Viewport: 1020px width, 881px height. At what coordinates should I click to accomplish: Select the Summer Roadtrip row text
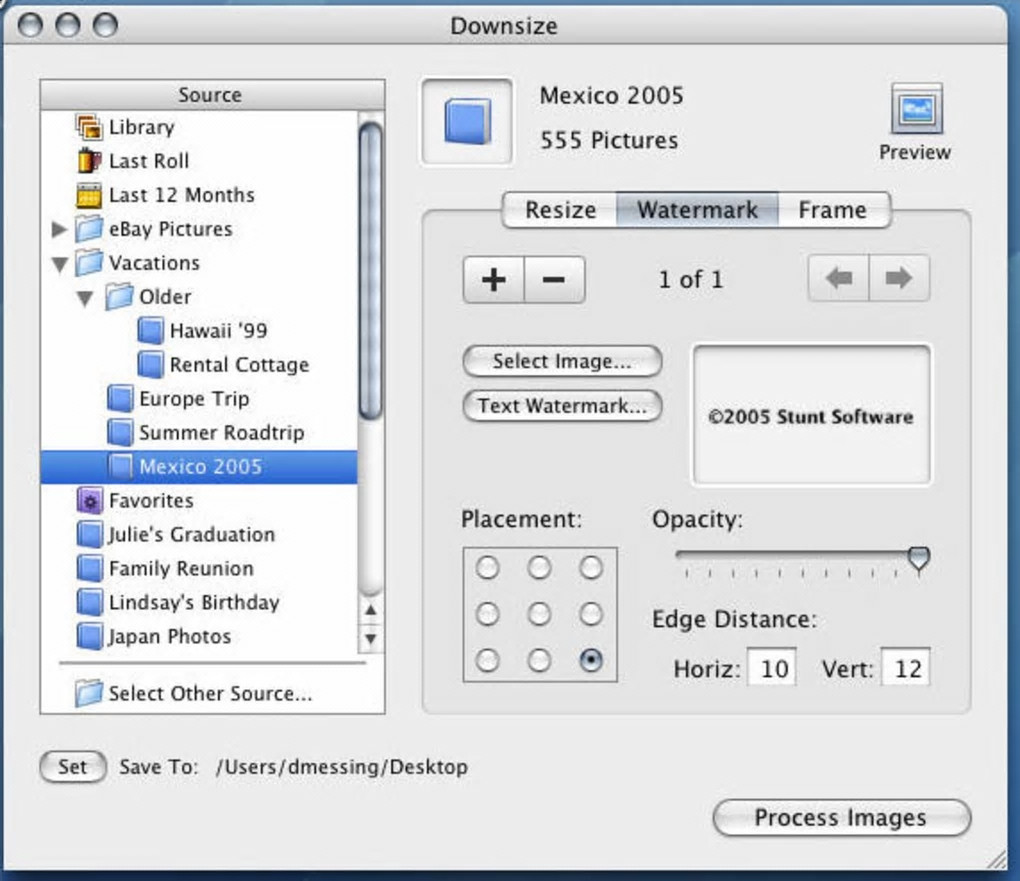[x=222, y=432]
